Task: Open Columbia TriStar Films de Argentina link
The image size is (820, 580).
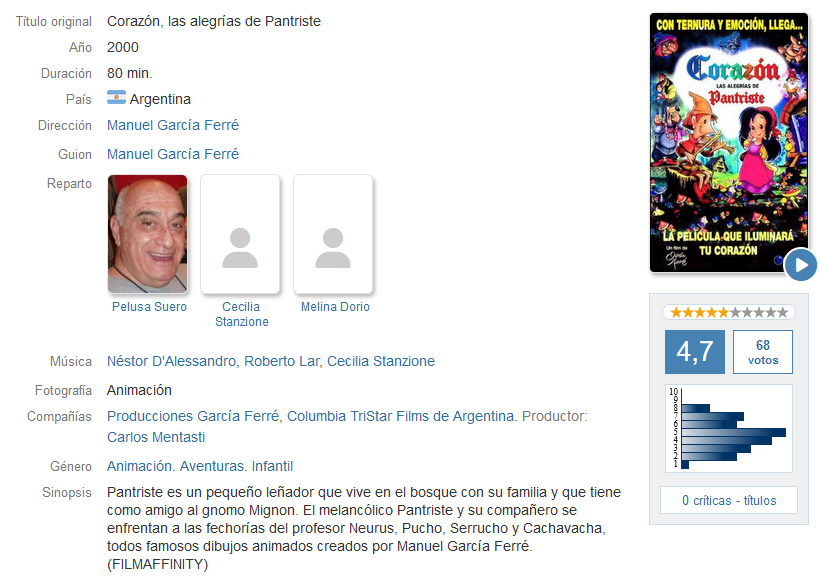Action: tap(400, 416)
